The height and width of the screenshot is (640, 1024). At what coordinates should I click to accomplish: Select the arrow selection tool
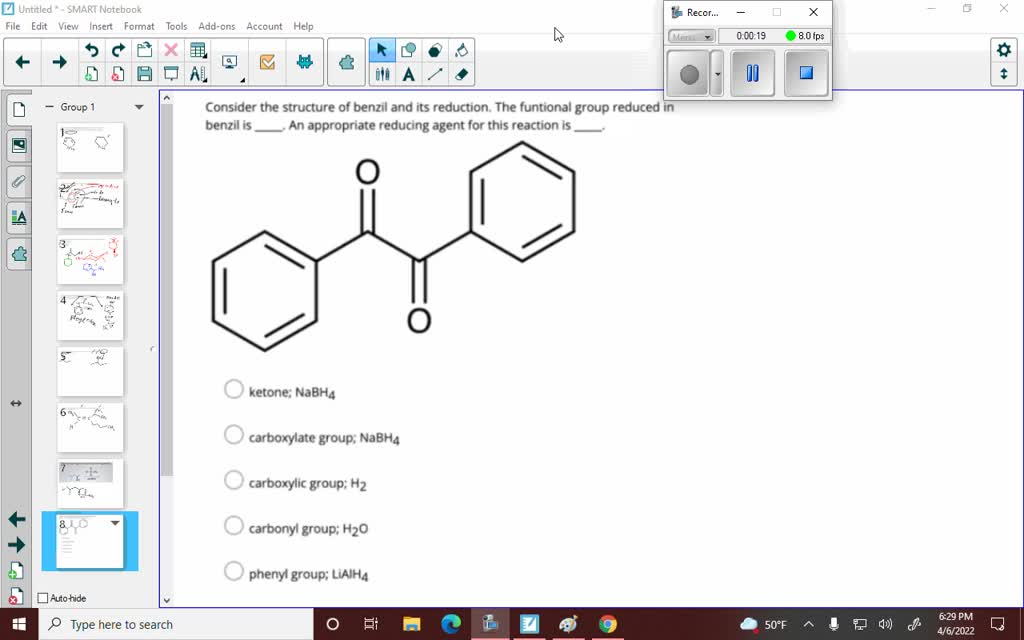click(x=382, y=49)
